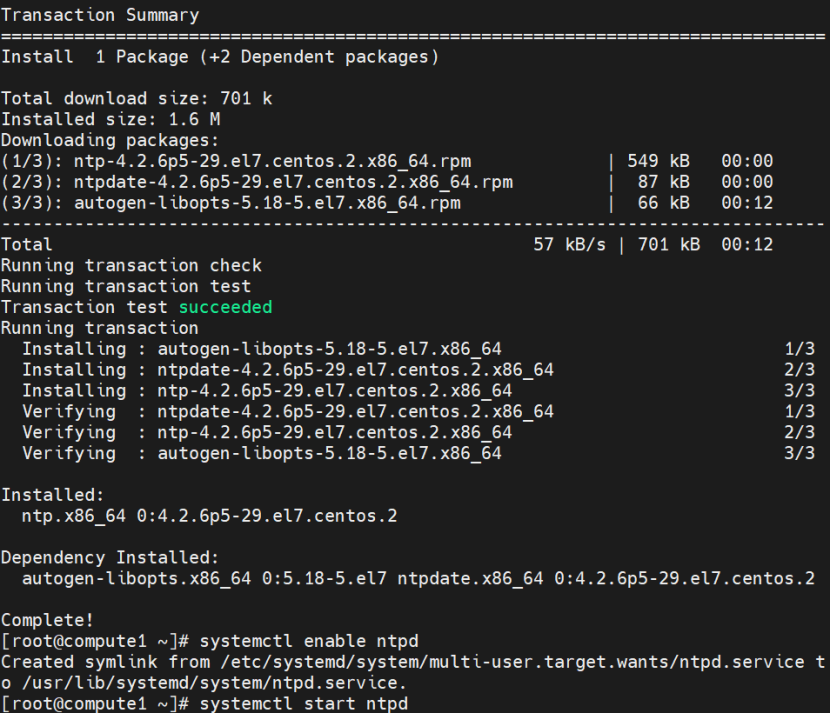Image resolution: width=830 pixels, height=714 pixels.
Task: Click the 'Dependency Installed:' heading
Action: 110,557
